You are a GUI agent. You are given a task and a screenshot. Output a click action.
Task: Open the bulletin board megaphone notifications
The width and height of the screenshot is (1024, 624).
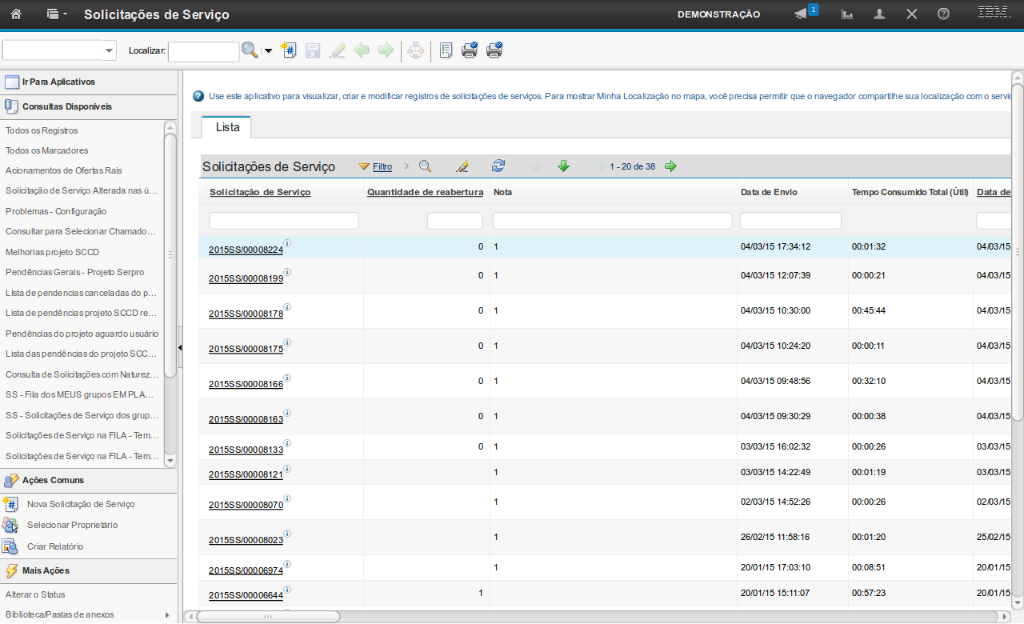click(x=801, y=14)
